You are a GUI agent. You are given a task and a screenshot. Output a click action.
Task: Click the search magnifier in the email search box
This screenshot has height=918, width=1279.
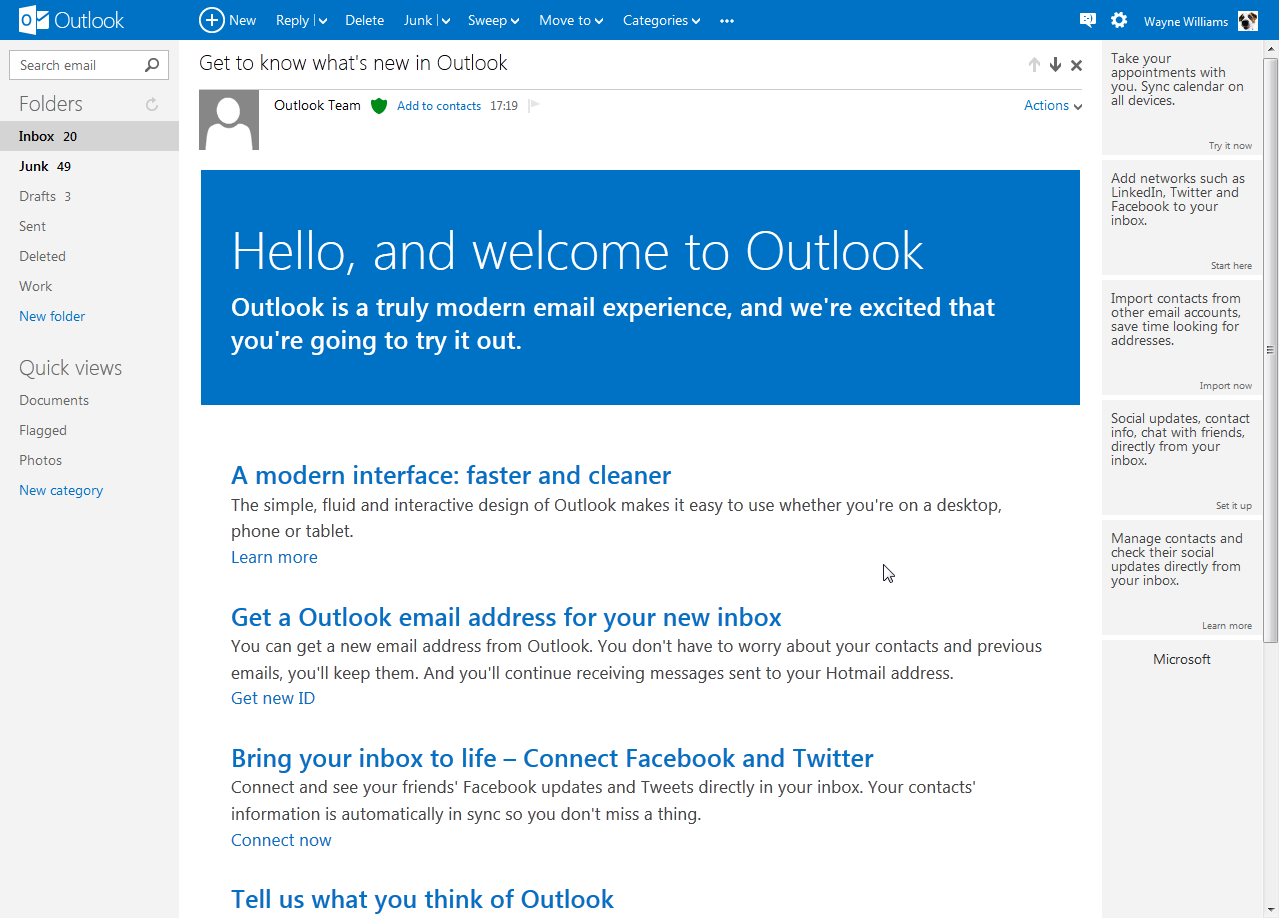[152, 64]
